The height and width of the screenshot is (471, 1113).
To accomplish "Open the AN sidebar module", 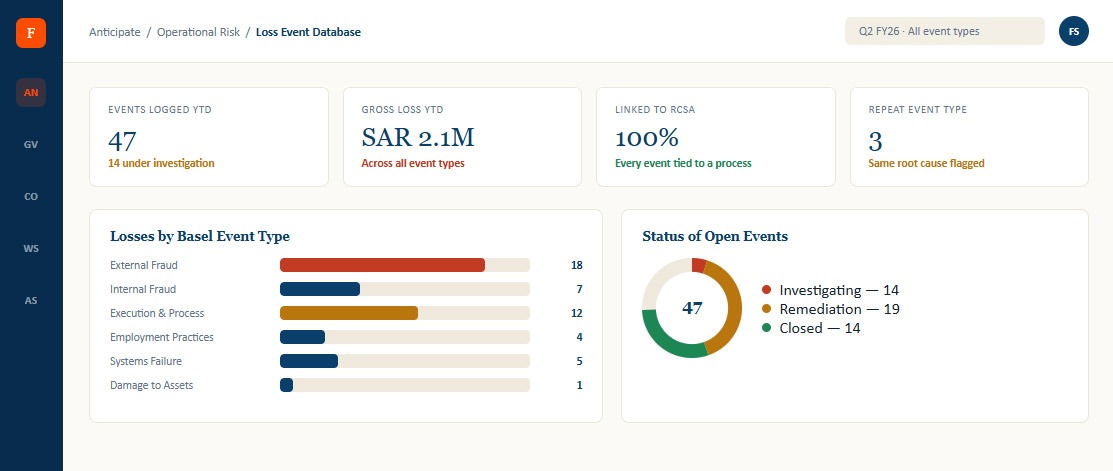I will click(x=31, y=92).
